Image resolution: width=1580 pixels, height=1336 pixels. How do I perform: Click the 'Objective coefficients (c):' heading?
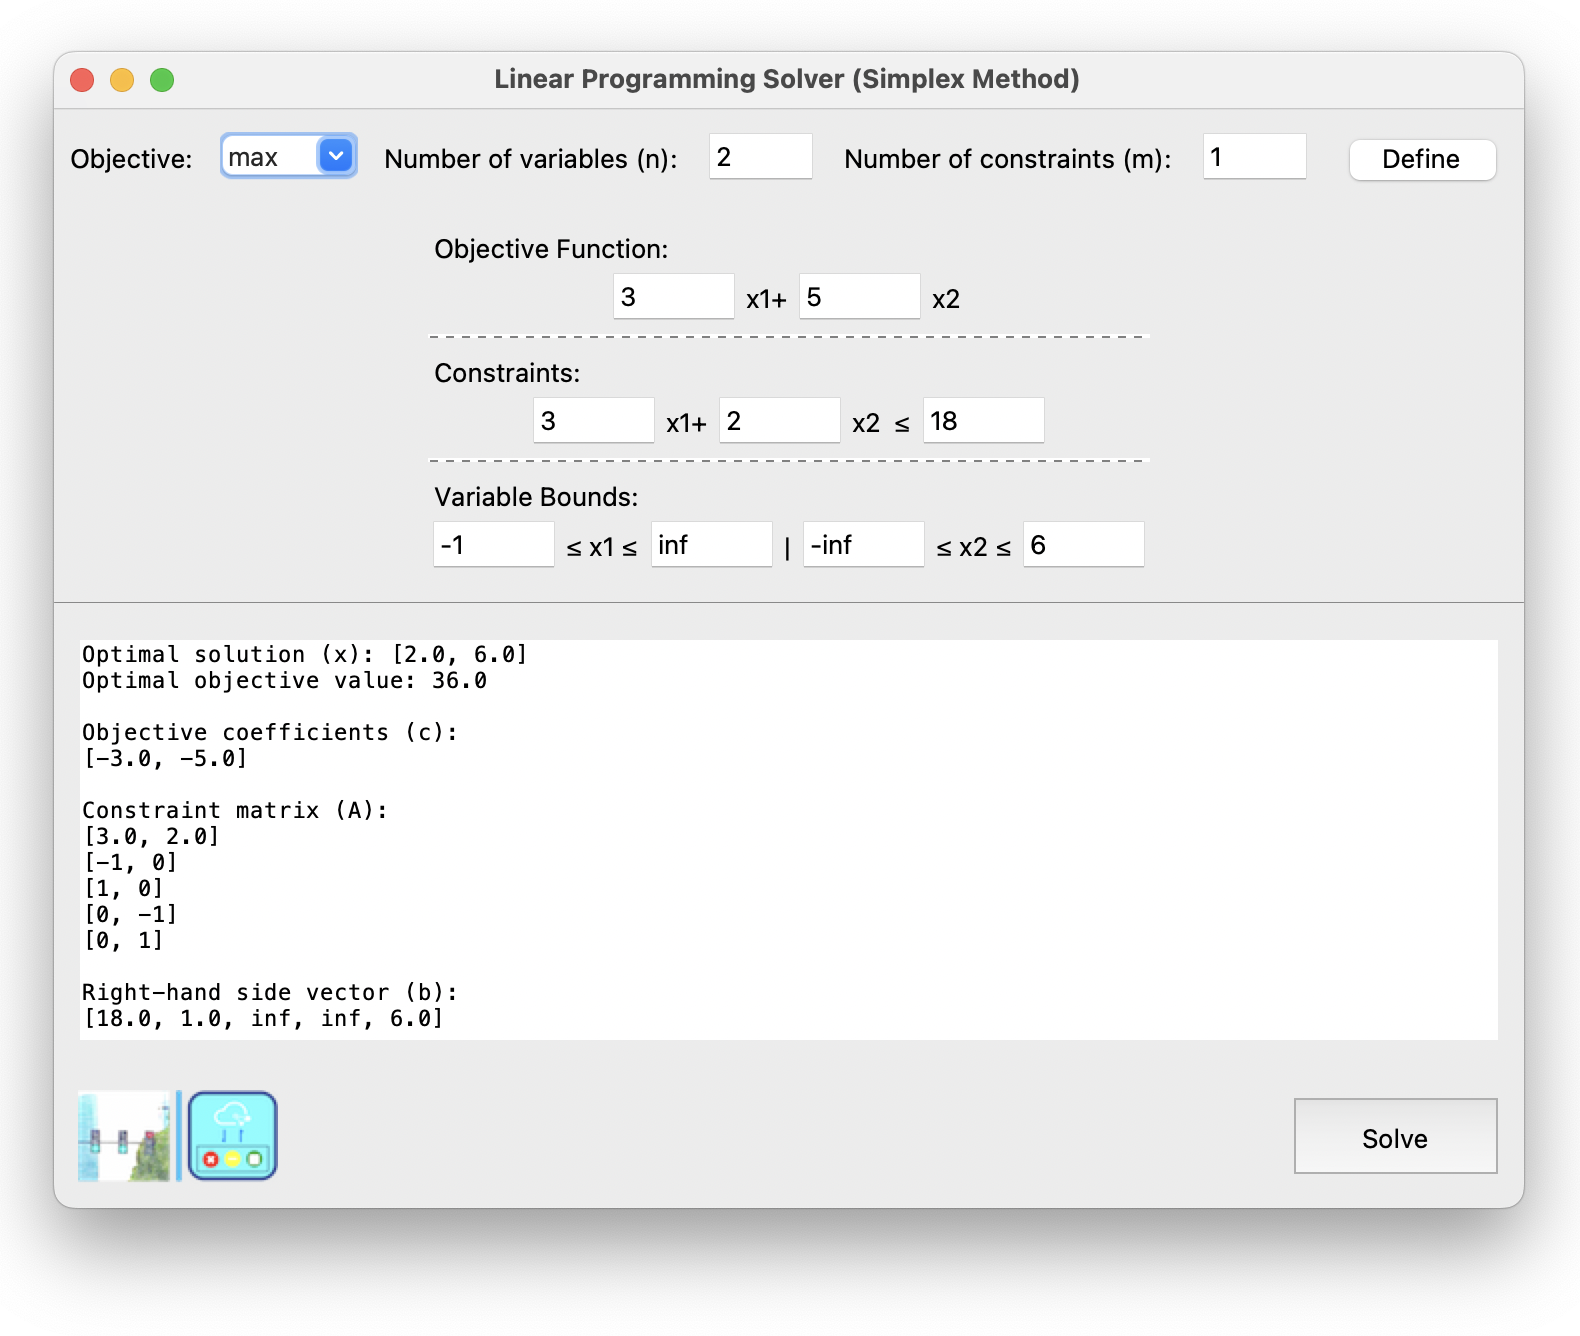[270, 733]
